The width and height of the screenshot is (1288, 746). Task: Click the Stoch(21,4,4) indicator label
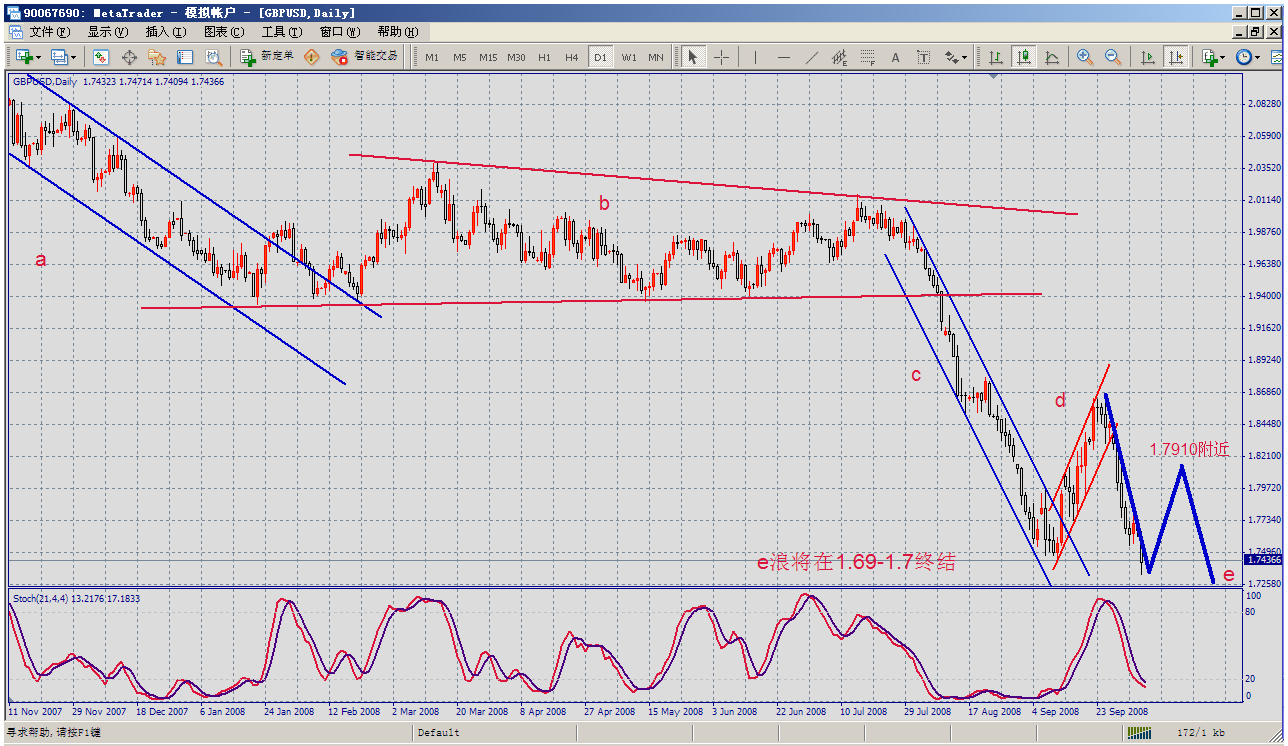tap(77, 598)
